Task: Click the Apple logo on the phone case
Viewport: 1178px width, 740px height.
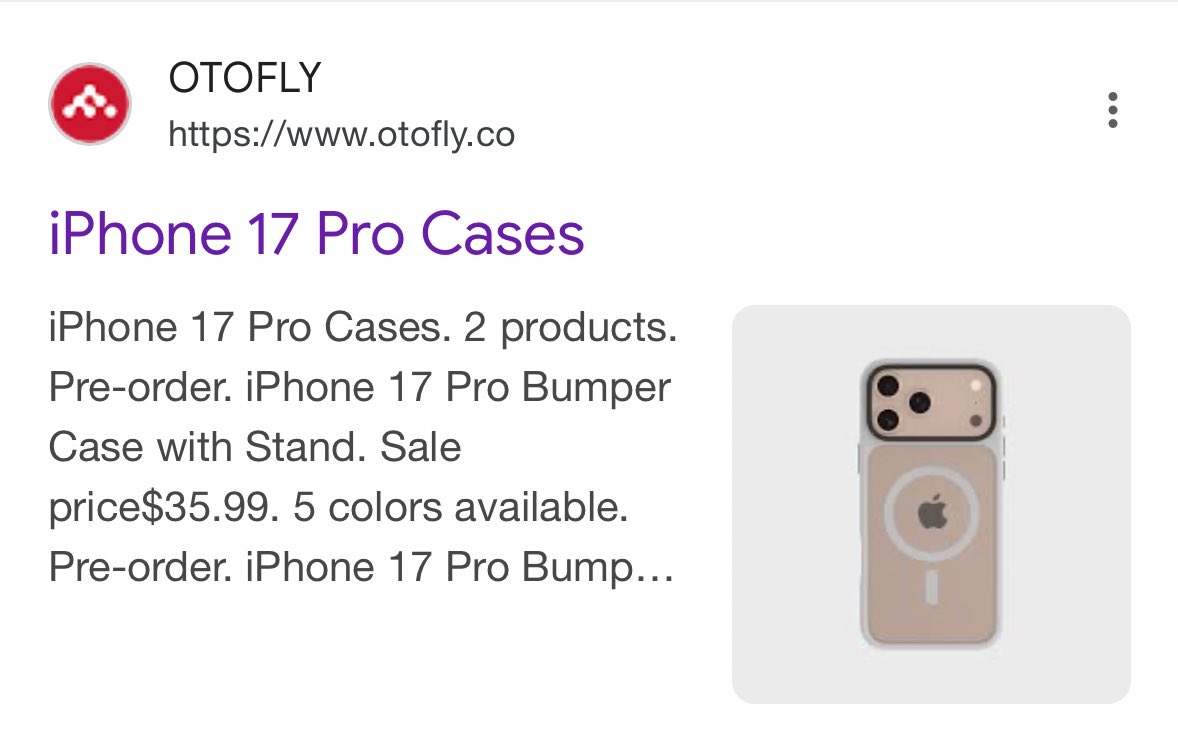Action: pos(932,513)
